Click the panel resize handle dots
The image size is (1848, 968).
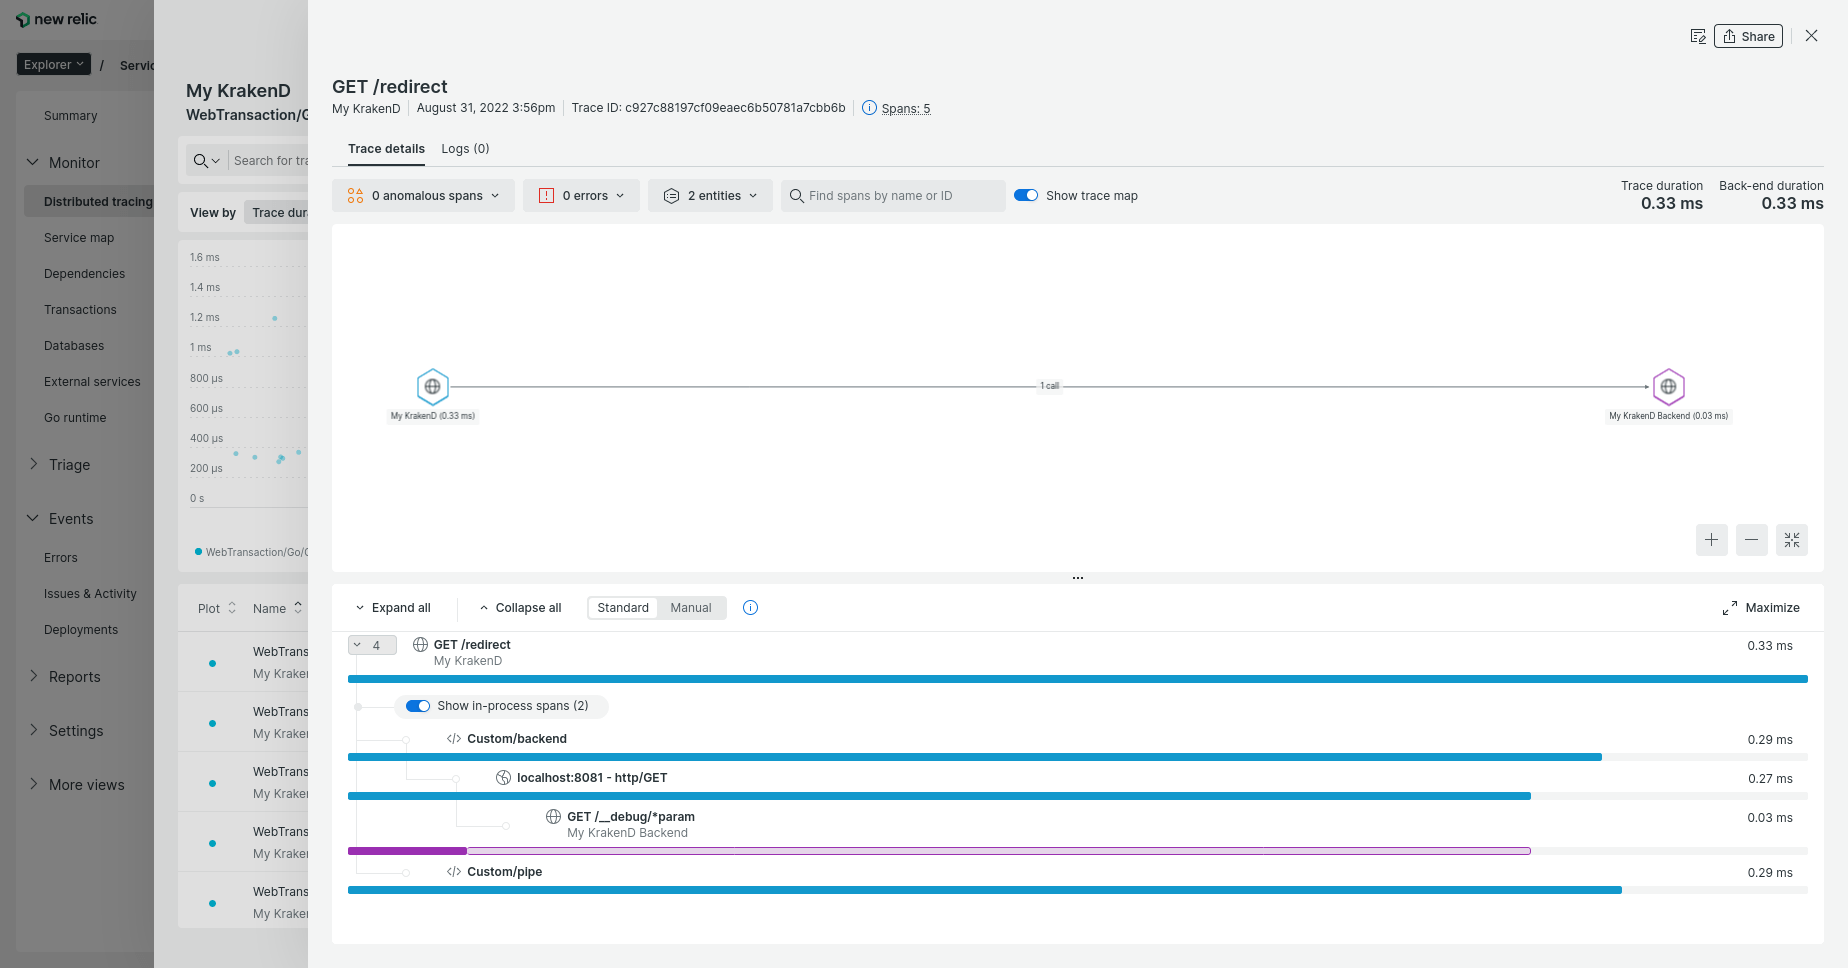(1078, 578)
